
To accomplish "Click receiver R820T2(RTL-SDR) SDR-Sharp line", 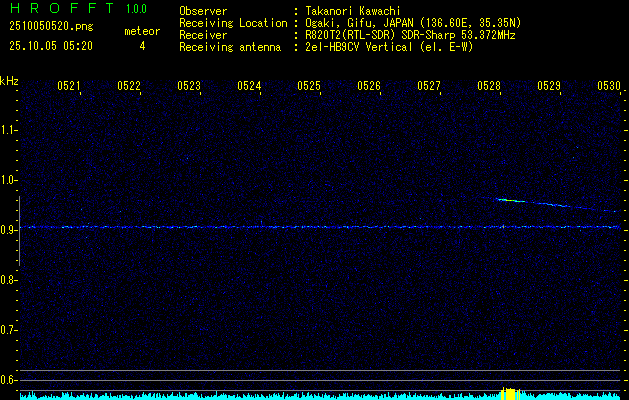I will click(410, 35).
